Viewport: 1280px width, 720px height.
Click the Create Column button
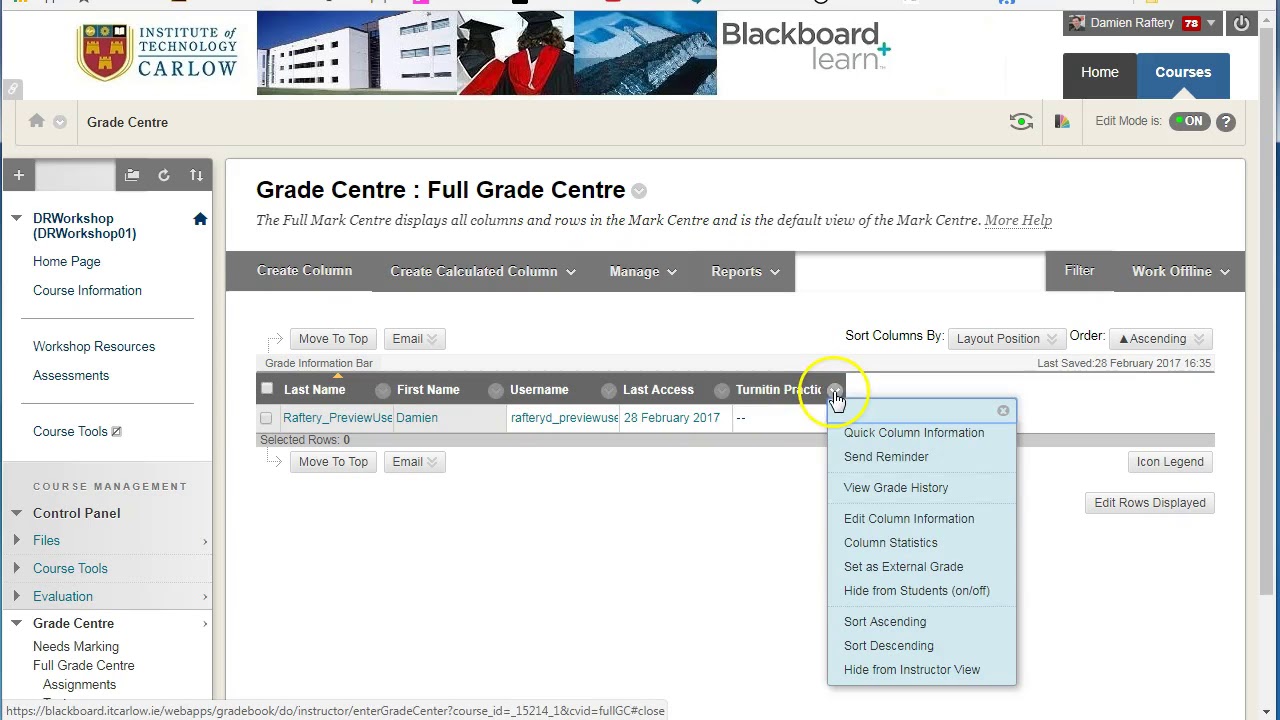304,271
